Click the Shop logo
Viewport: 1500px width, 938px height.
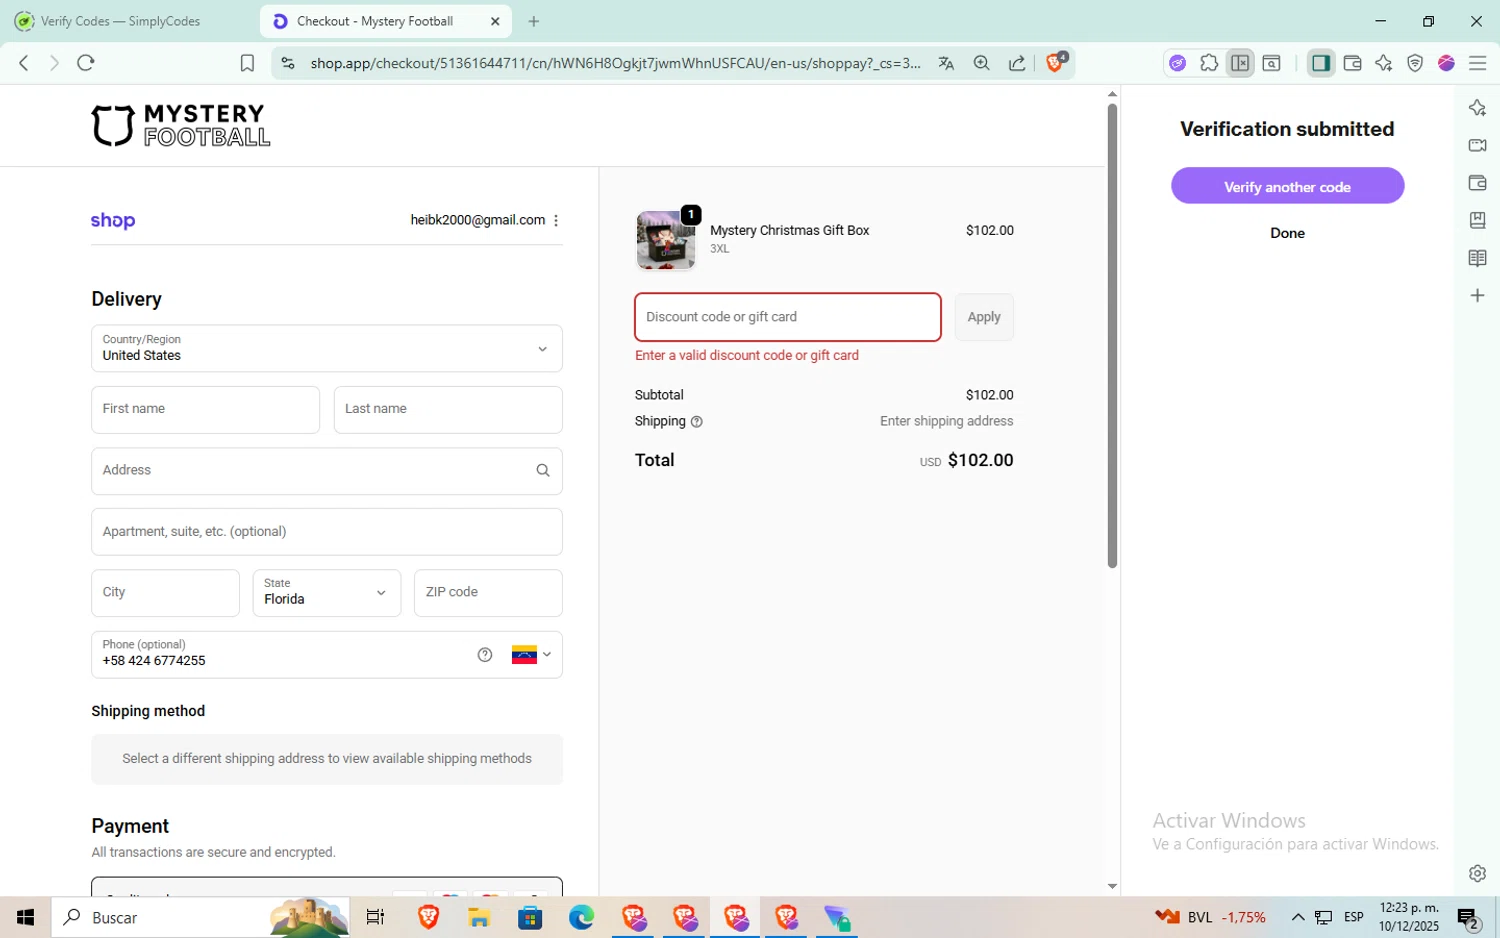point(113,221)
